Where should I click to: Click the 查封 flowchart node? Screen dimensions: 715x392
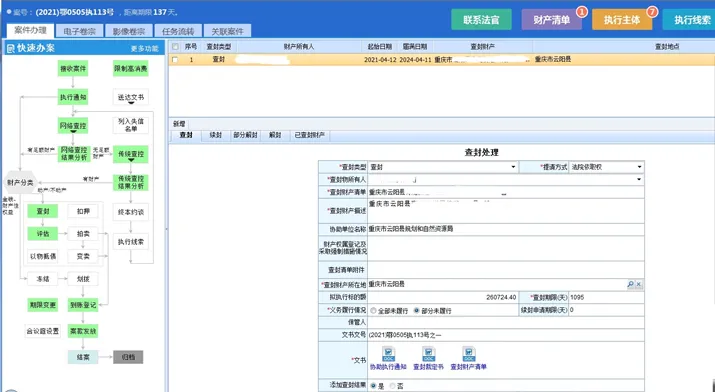43,211
